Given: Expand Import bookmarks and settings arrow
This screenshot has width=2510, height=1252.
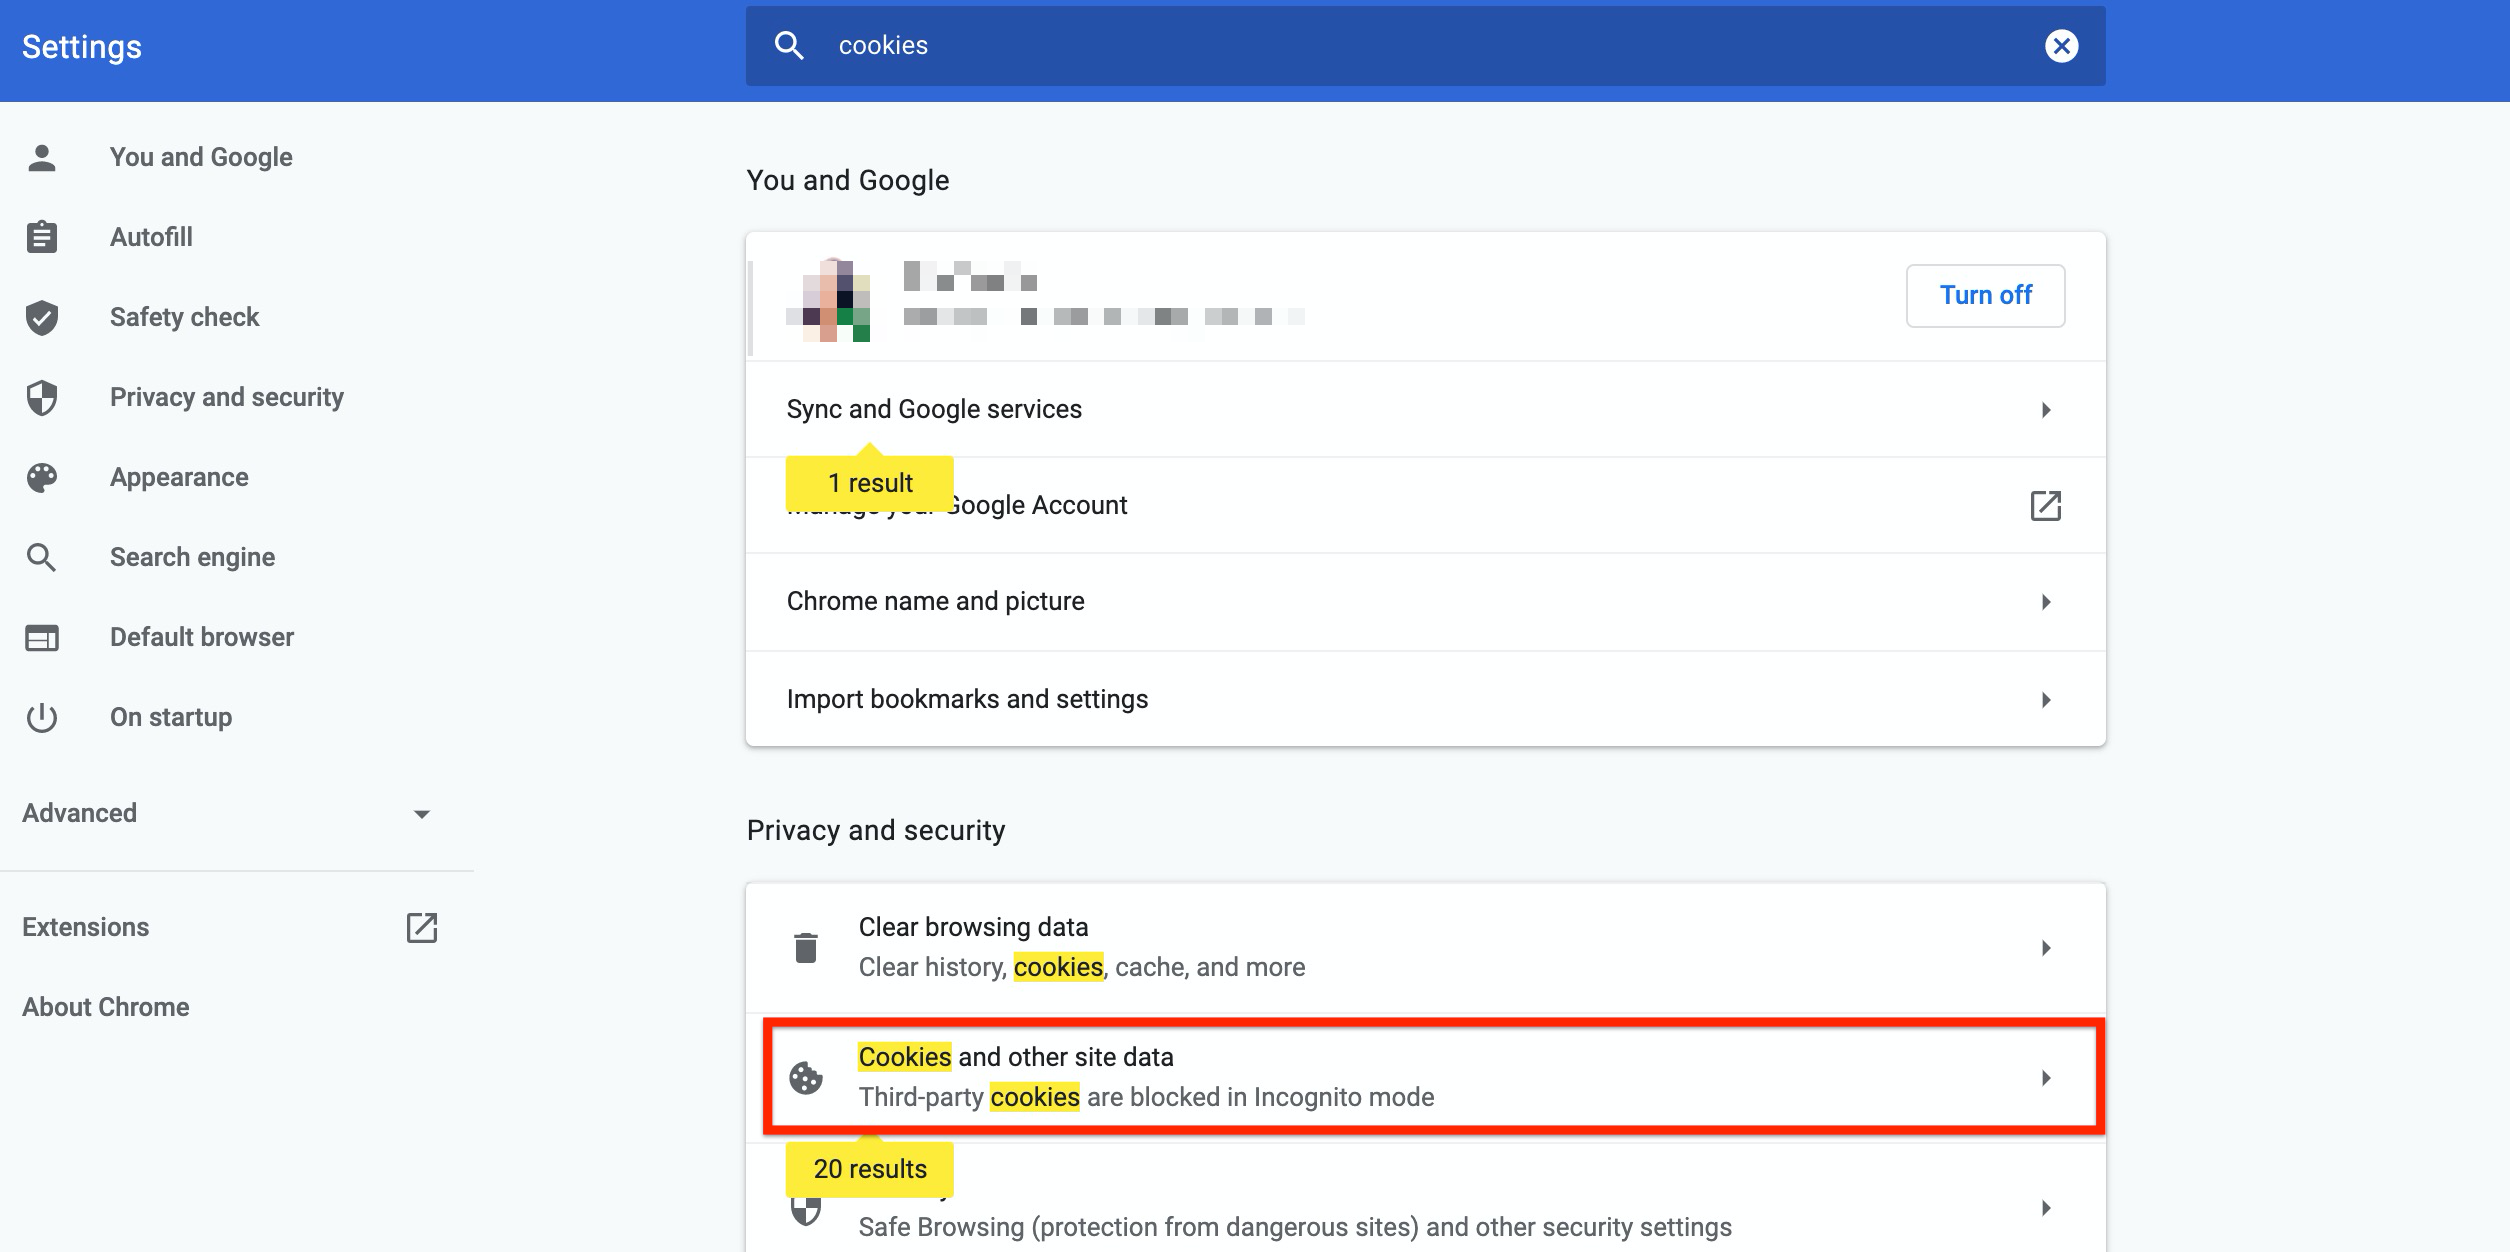Looking at the screenshot, I should pos(2046,700).
